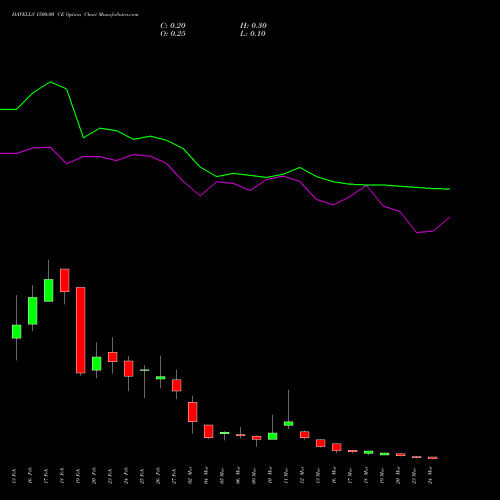The image size is (500, 500).
Task: Select the 23 Mar date label
Action: (414, 476)
